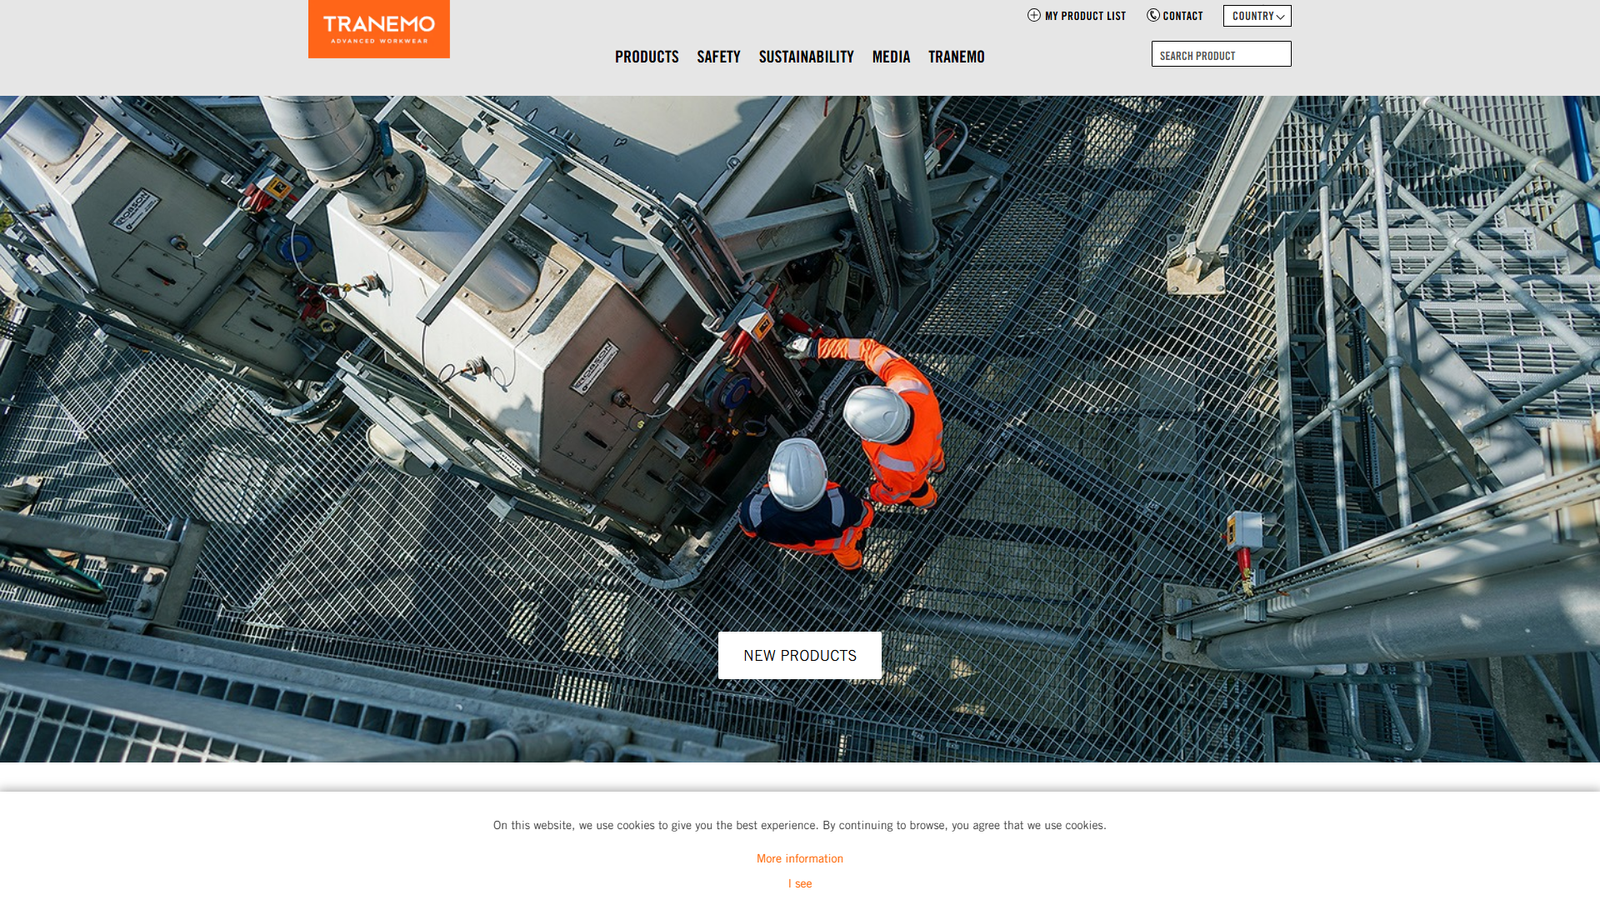Open the My Product List text link
The image size is (1600, 900).
point(1085,16)
